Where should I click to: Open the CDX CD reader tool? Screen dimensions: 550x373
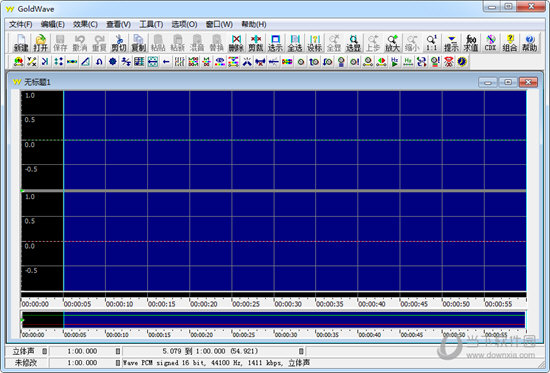tap(490, 43)
